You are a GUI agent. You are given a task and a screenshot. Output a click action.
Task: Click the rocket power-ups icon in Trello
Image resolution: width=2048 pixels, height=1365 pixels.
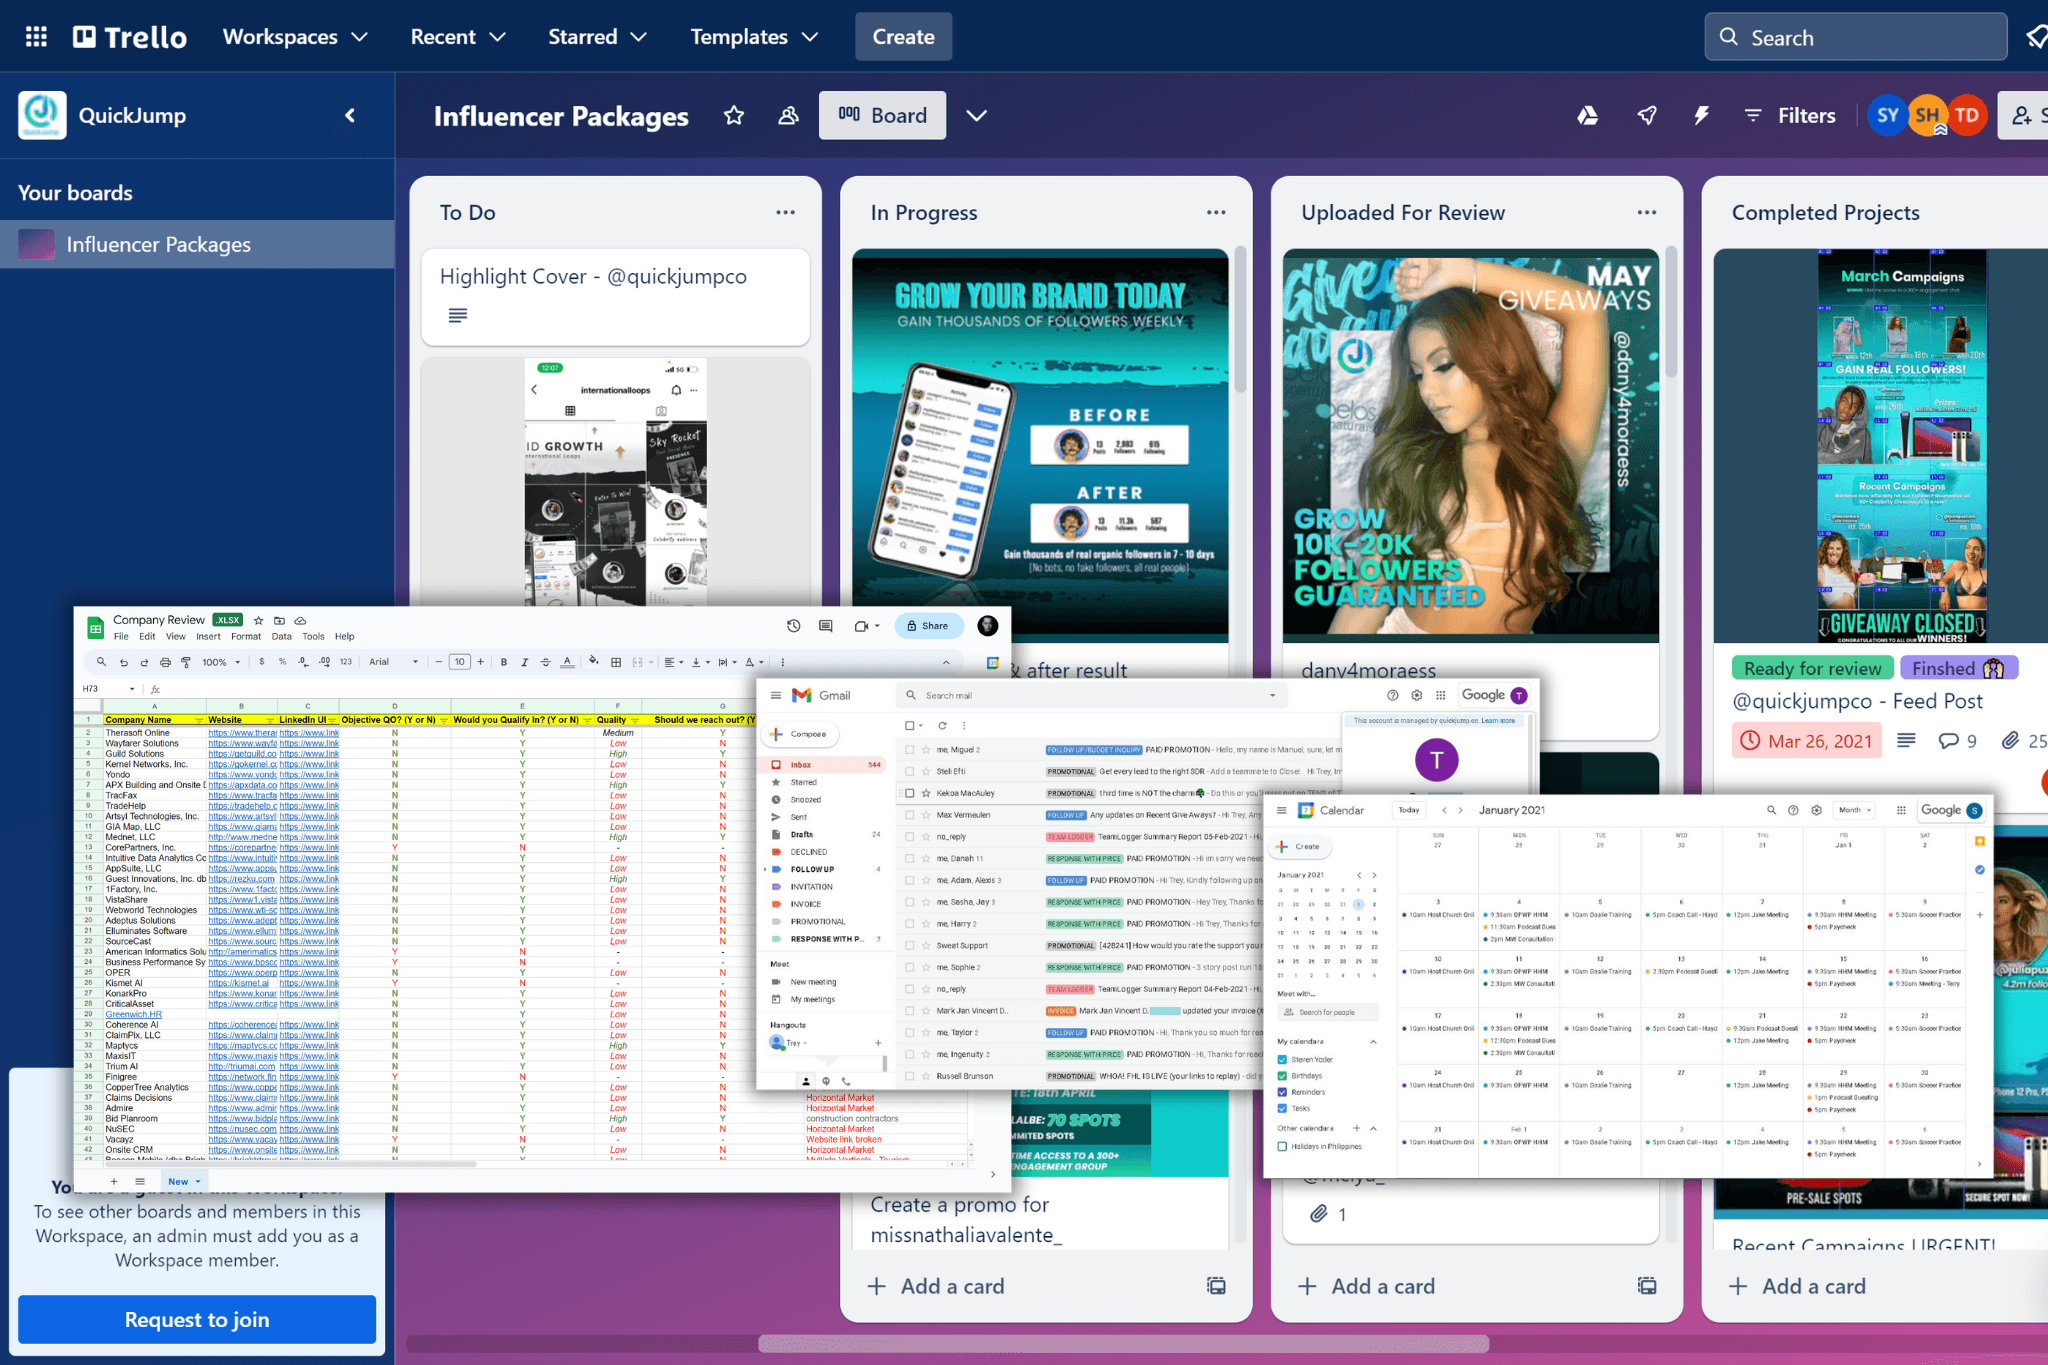click(1646, 116)
